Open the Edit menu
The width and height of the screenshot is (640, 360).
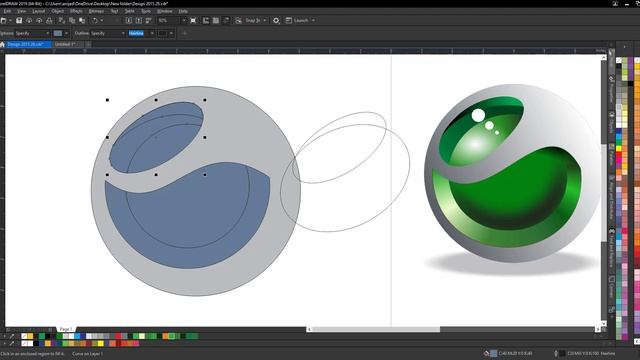[x=7, y=11]
